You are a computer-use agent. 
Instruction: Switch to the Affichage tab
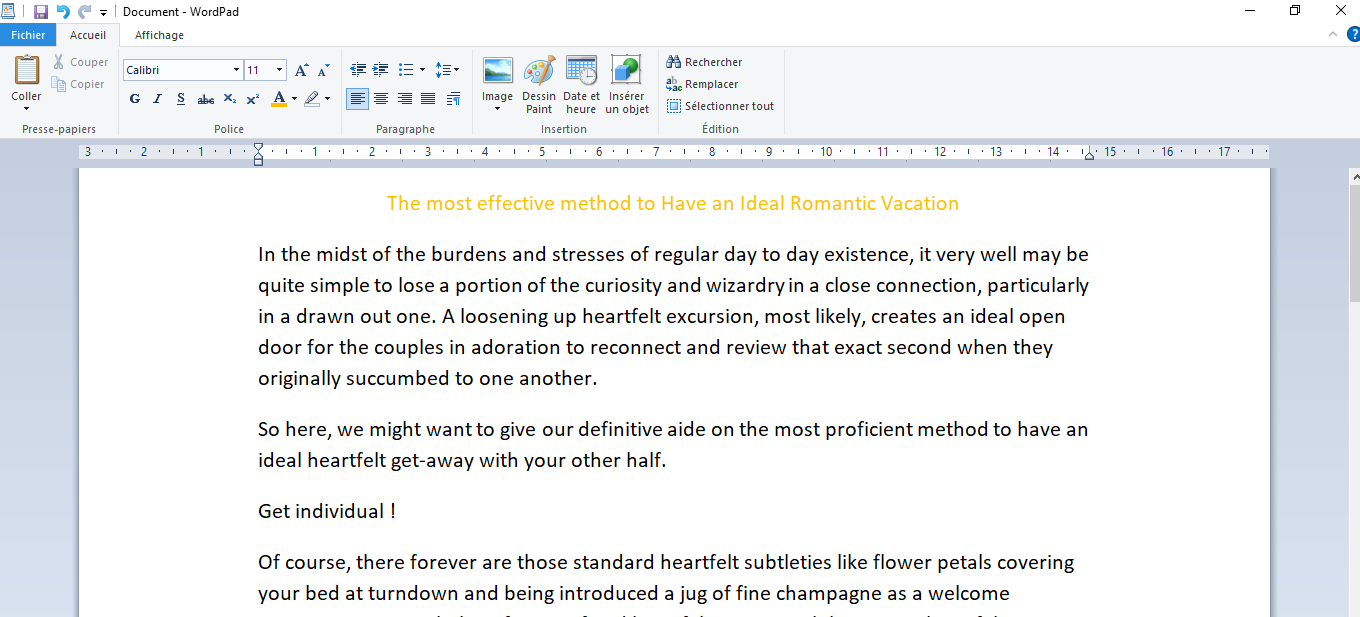(159, 35)
